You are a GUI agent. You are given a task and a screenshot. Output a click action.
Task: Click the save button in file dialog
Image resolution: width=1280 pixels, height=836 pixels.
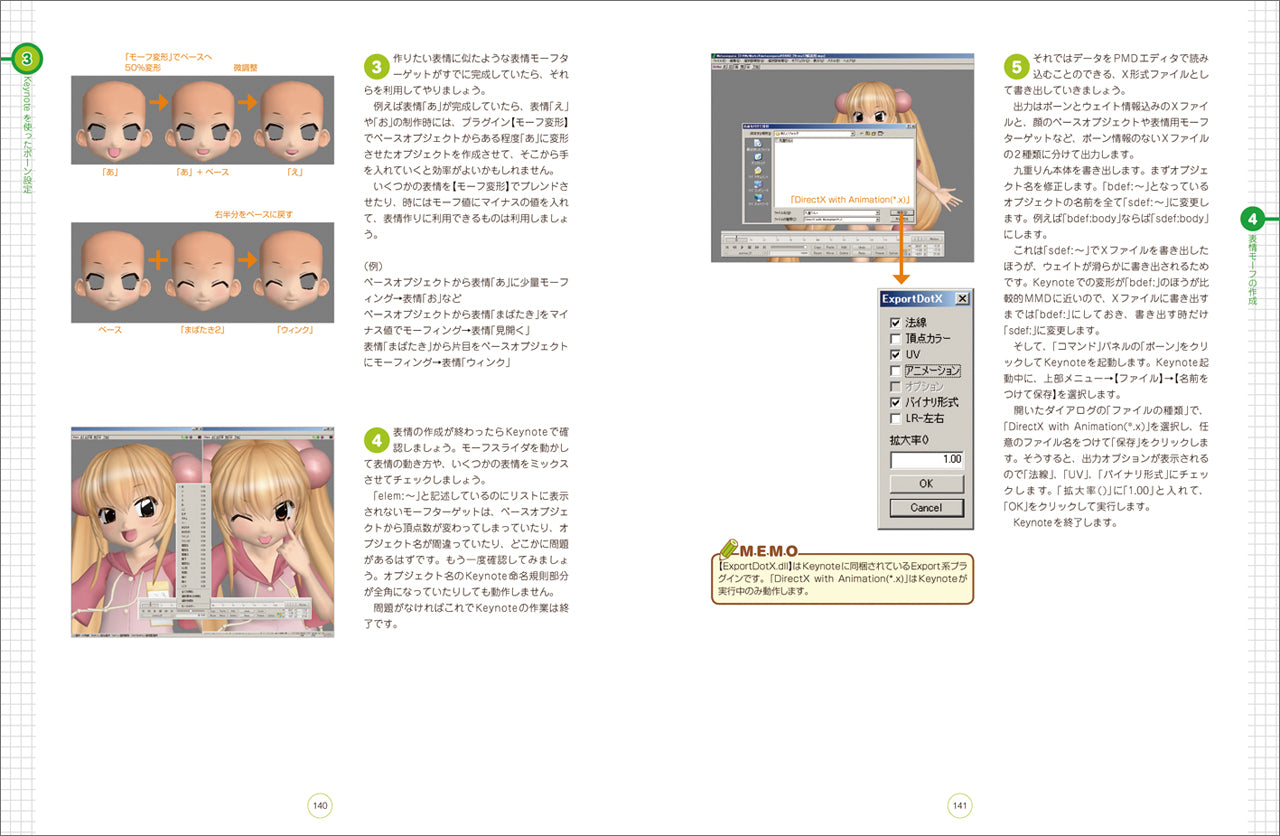coord(902,213)
